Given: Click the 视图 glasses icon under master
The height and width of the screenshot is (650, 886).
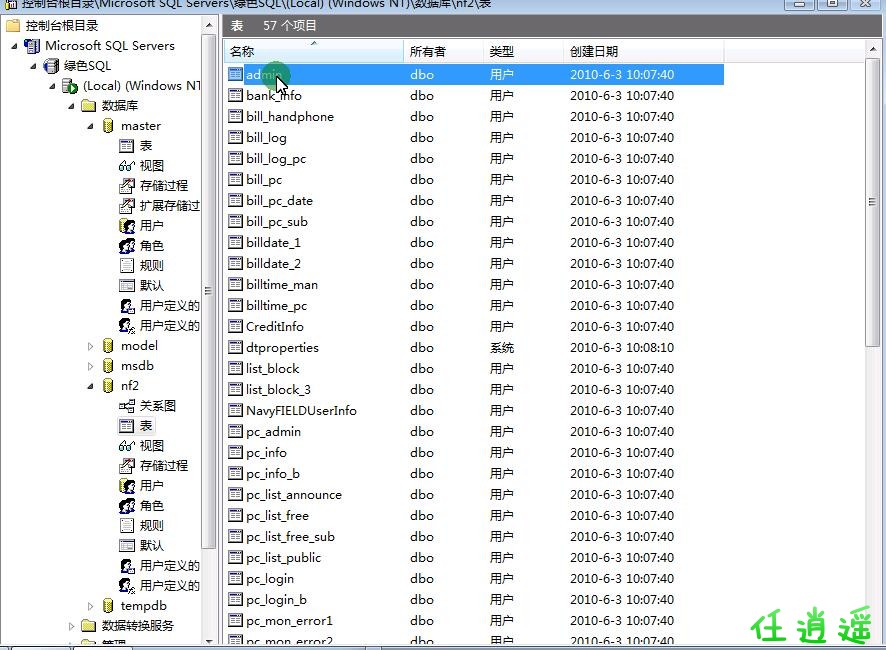Looking at the screenshot, I should (x=127, y=166).
